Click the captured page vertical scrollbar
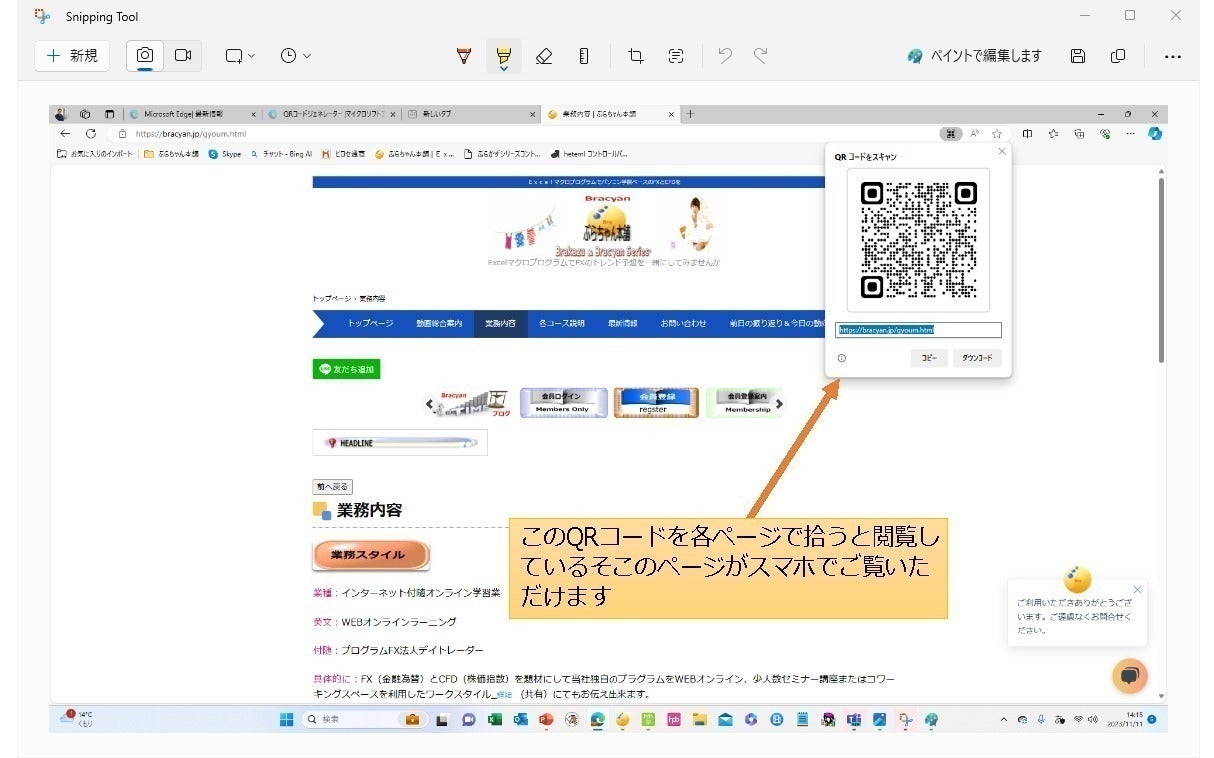Image resolution: width=1214 pixels, height=758 pixels. (x=1160, y=270)
